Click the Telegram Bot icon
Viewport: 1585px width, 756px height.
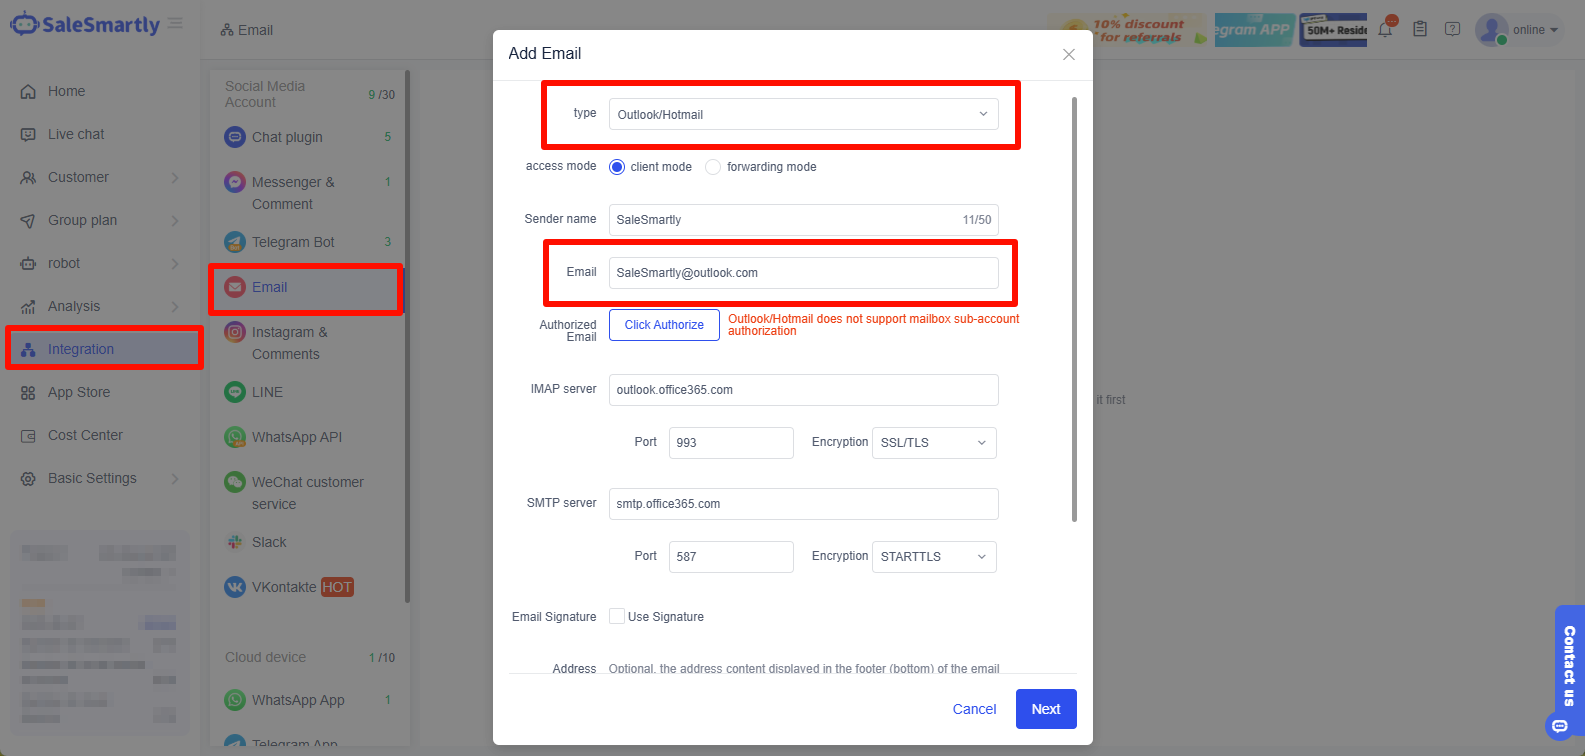235,242
